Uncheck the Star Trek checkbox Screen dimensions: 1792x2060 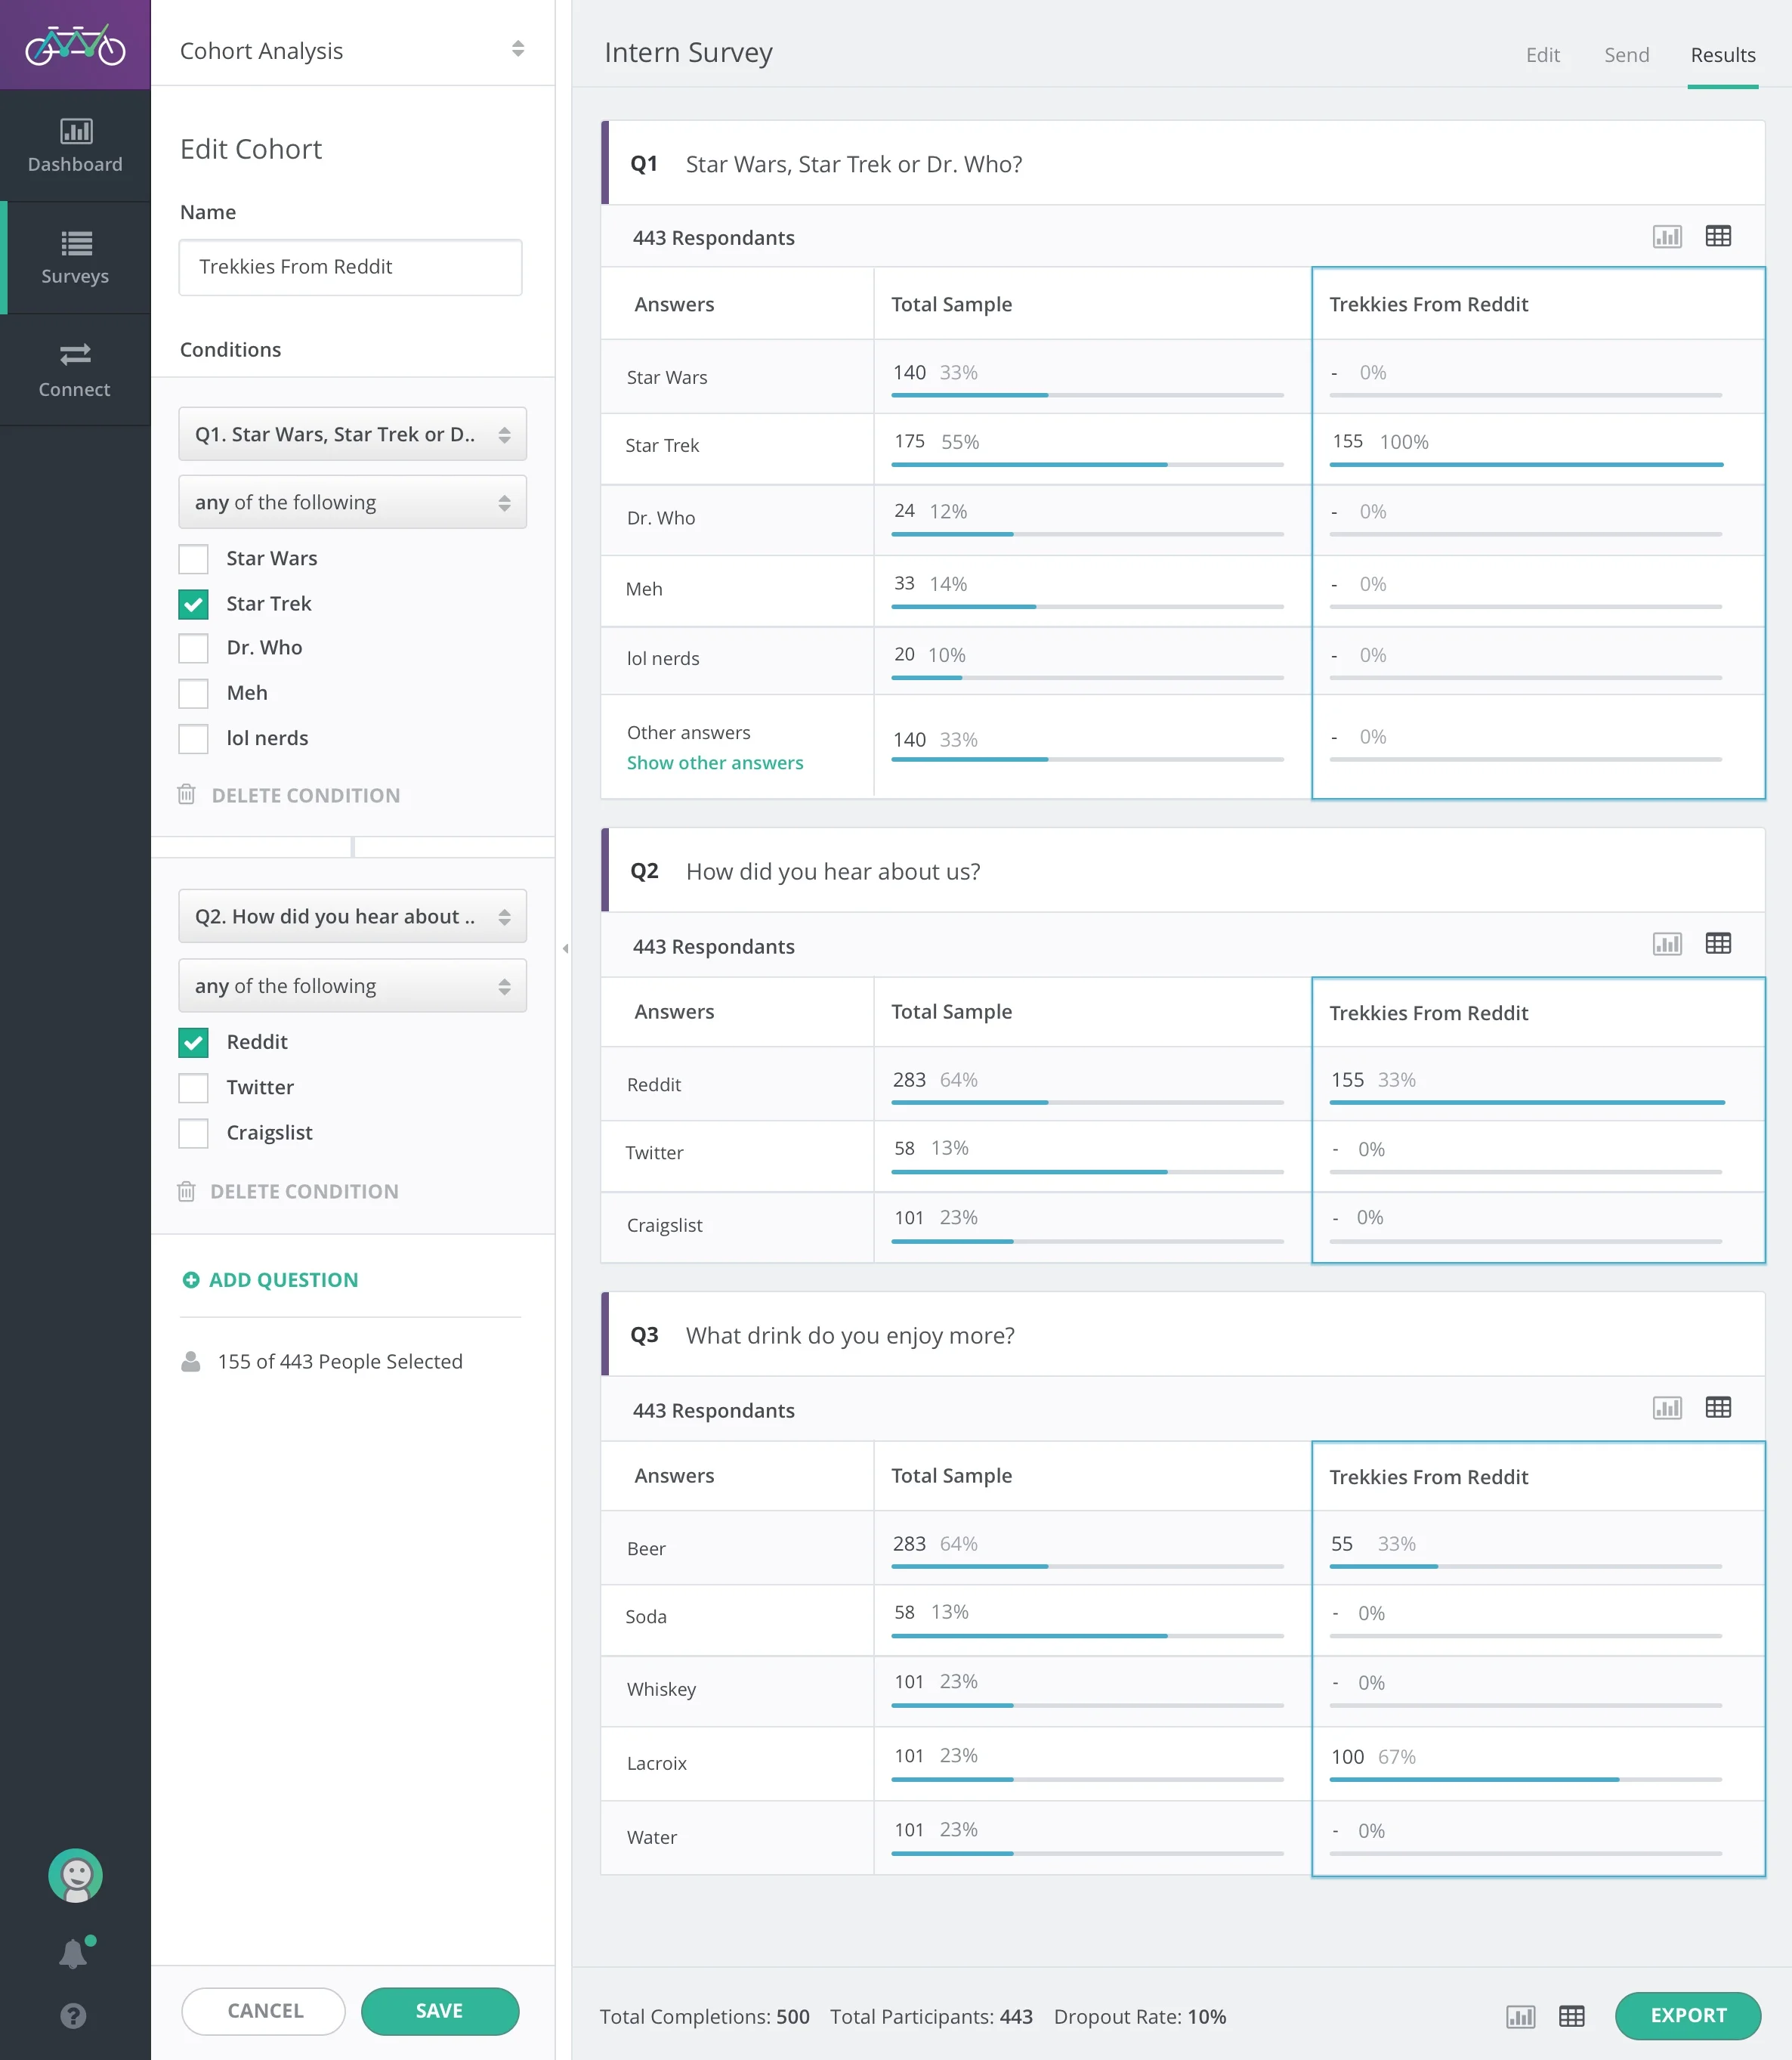193,604
